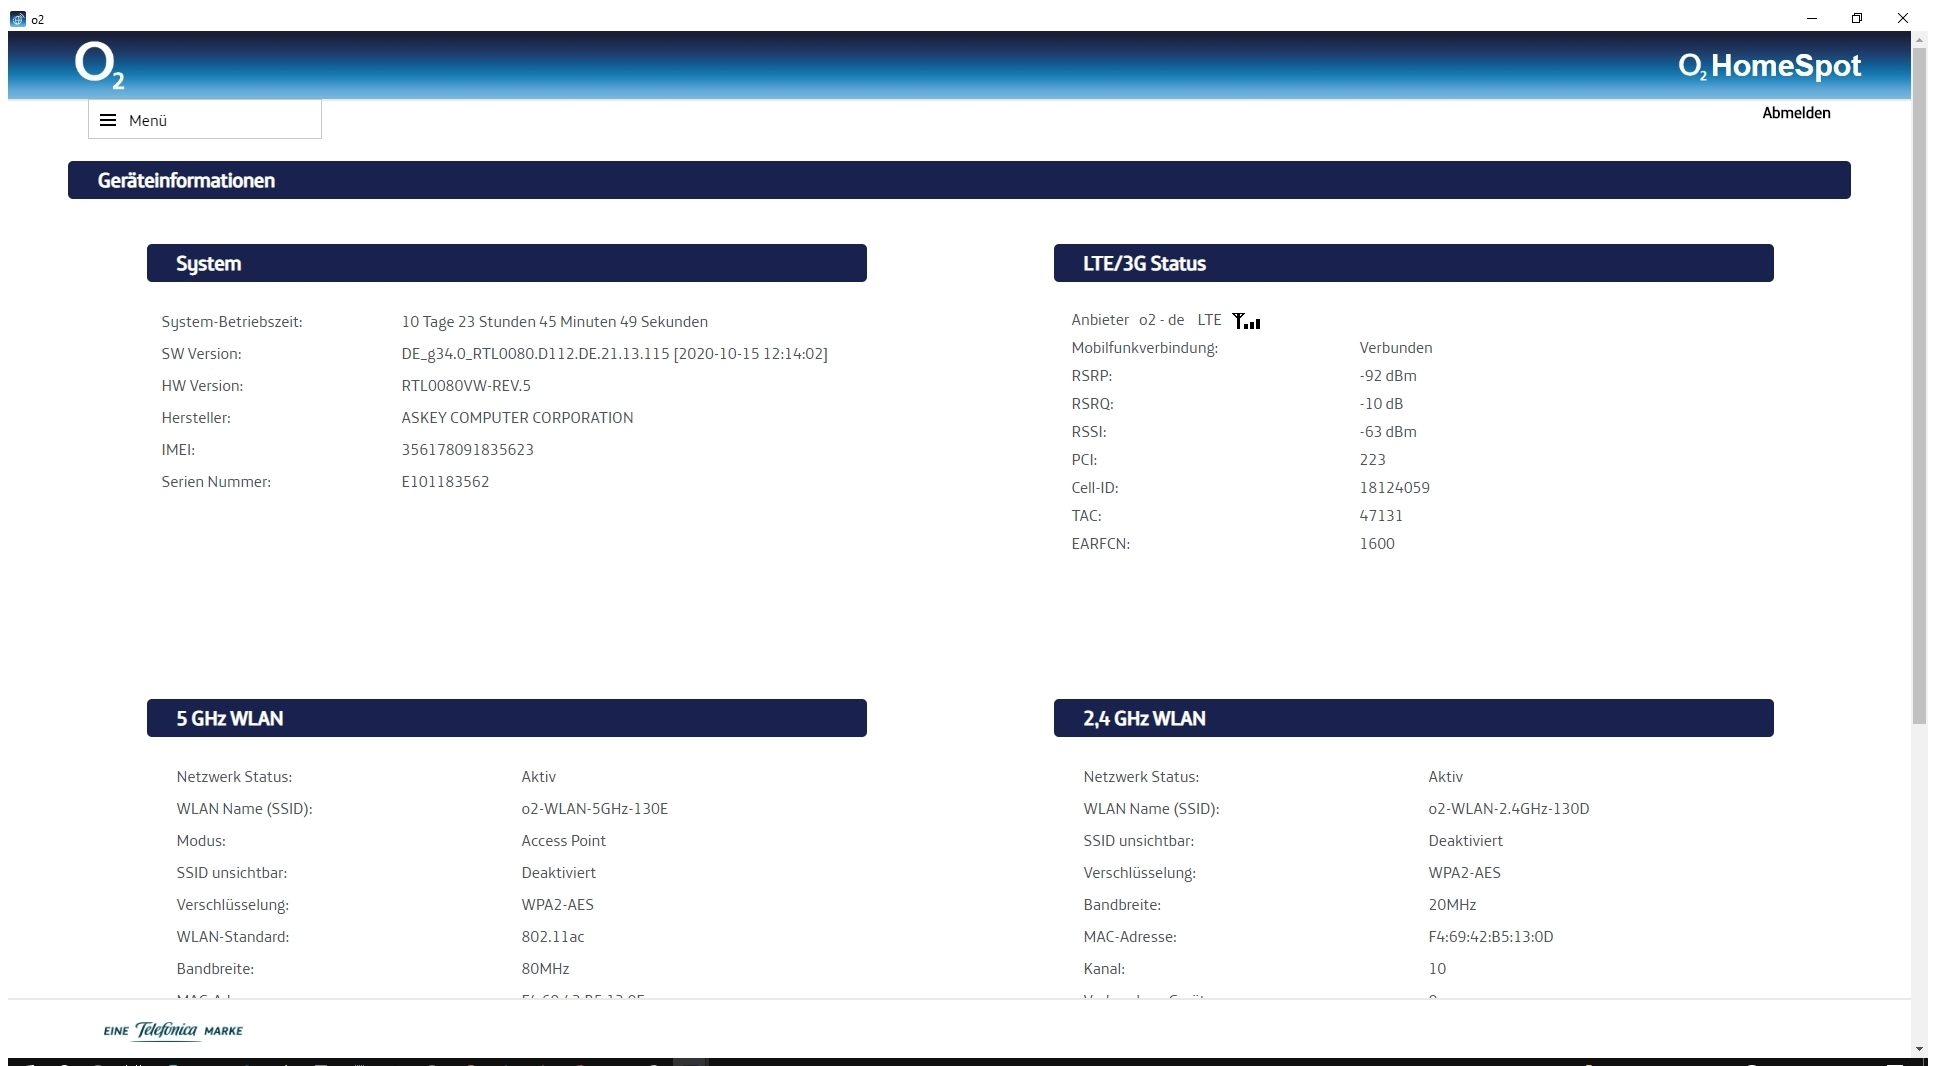Screen dimensions: 1936x1066
Task: Select the RSSI value -63 dBm
Action: pyautogui.click(x=1388, y=432)
